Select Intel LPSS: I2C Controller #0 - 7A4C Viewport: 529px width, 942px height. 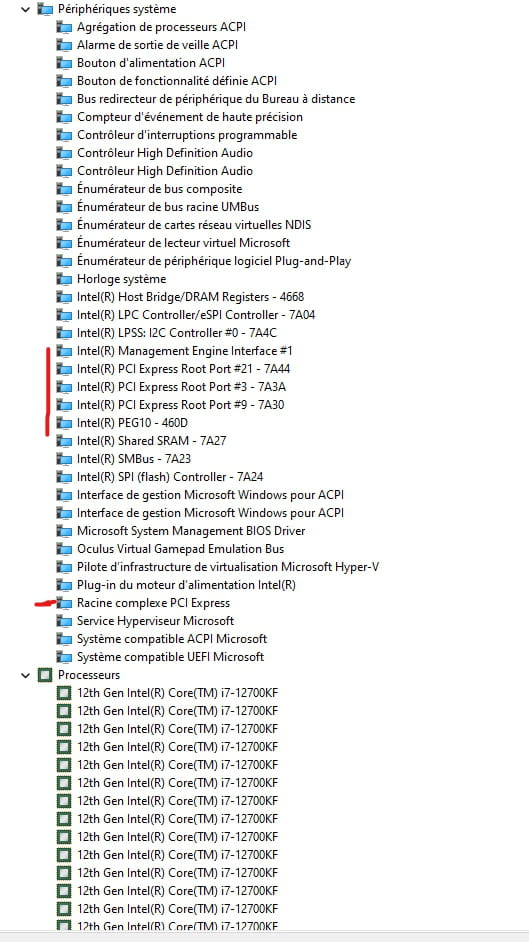pos(177,333)
